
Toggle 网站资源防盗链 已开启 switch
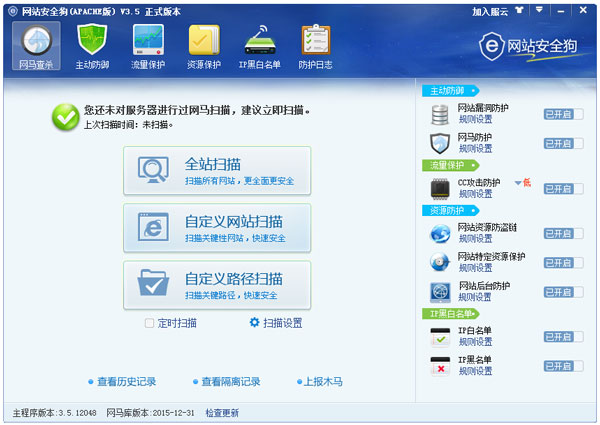coord(563,233)
